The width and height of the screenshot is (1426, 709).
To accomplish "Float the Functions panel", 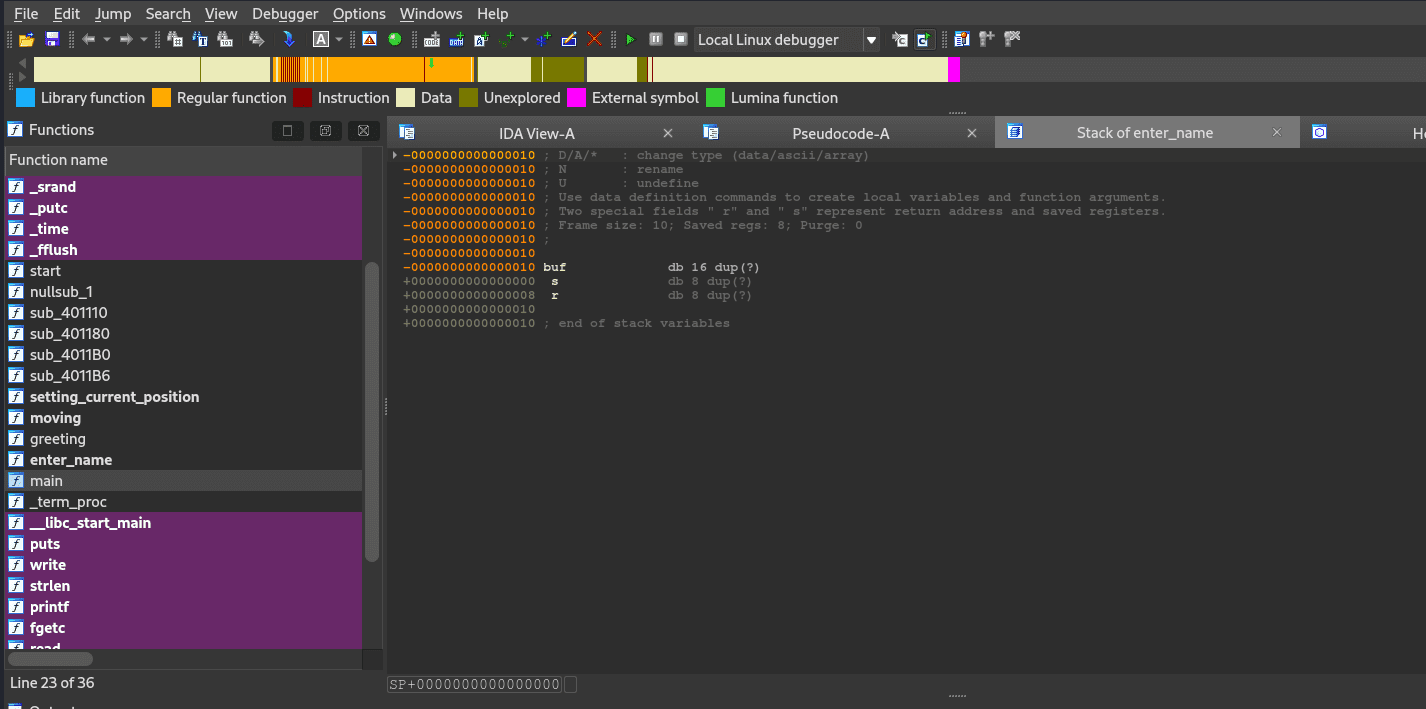I will [325, 131].
